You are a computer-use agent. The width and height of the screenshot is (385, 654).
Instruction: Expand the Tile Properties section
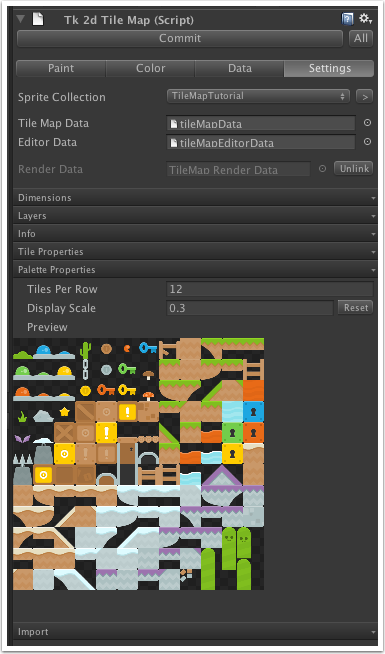(x=195, y=252)
